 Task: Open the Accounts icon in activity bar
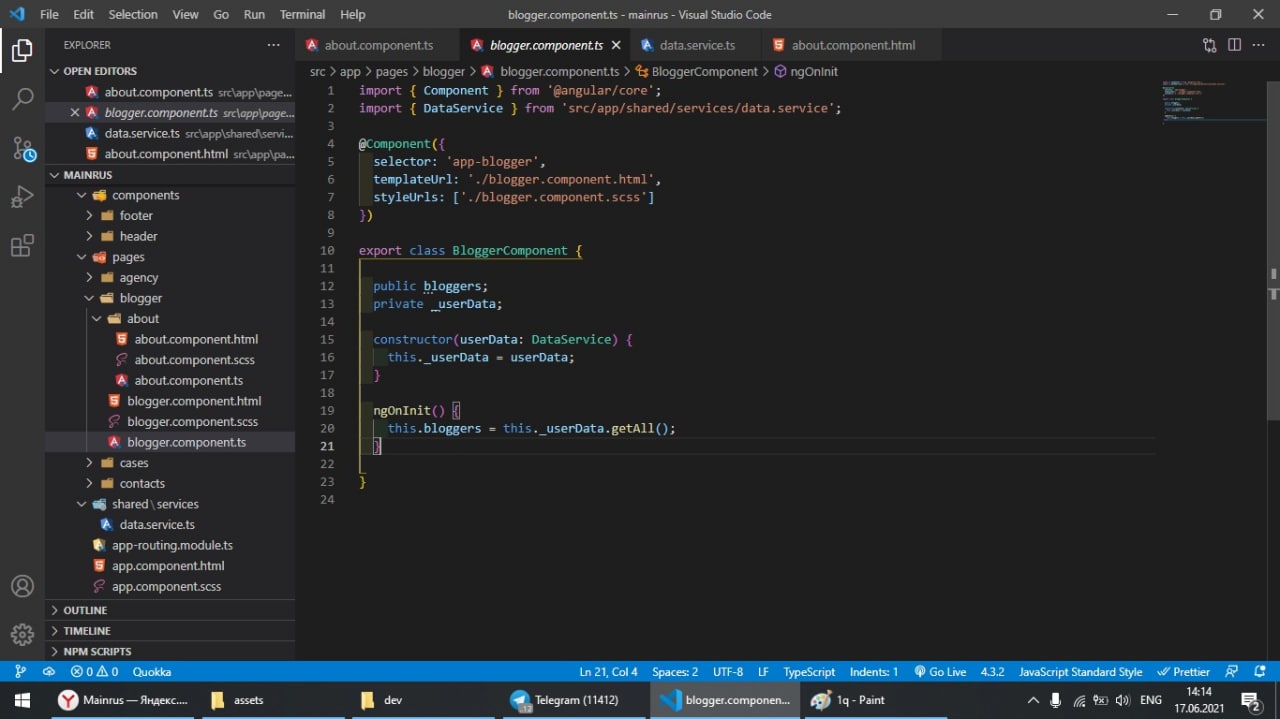22,586
